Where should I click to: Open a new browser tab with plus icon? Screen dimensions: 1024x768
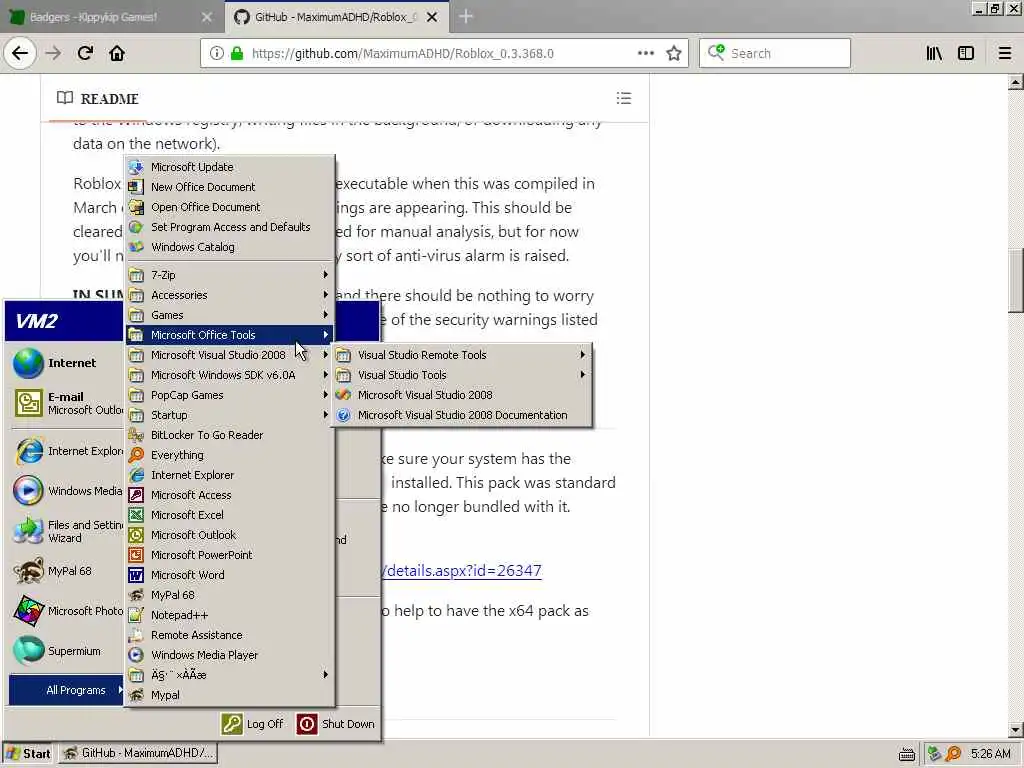[x=466, y=16]
